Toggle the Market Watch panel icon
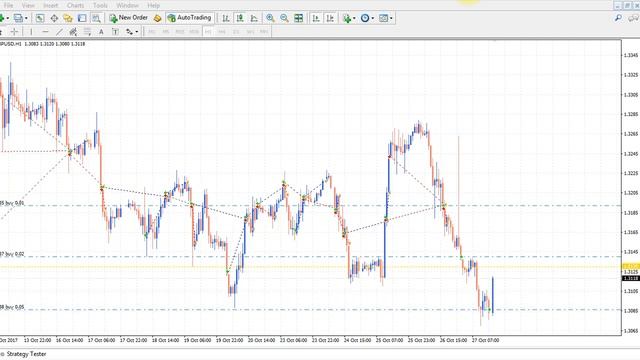Image resolution: width=640 pixels, height=360 pixels. click(40, 18)
